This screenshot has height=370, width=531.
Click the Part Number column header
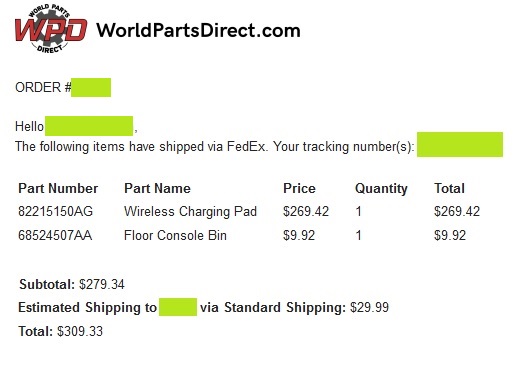58,188
